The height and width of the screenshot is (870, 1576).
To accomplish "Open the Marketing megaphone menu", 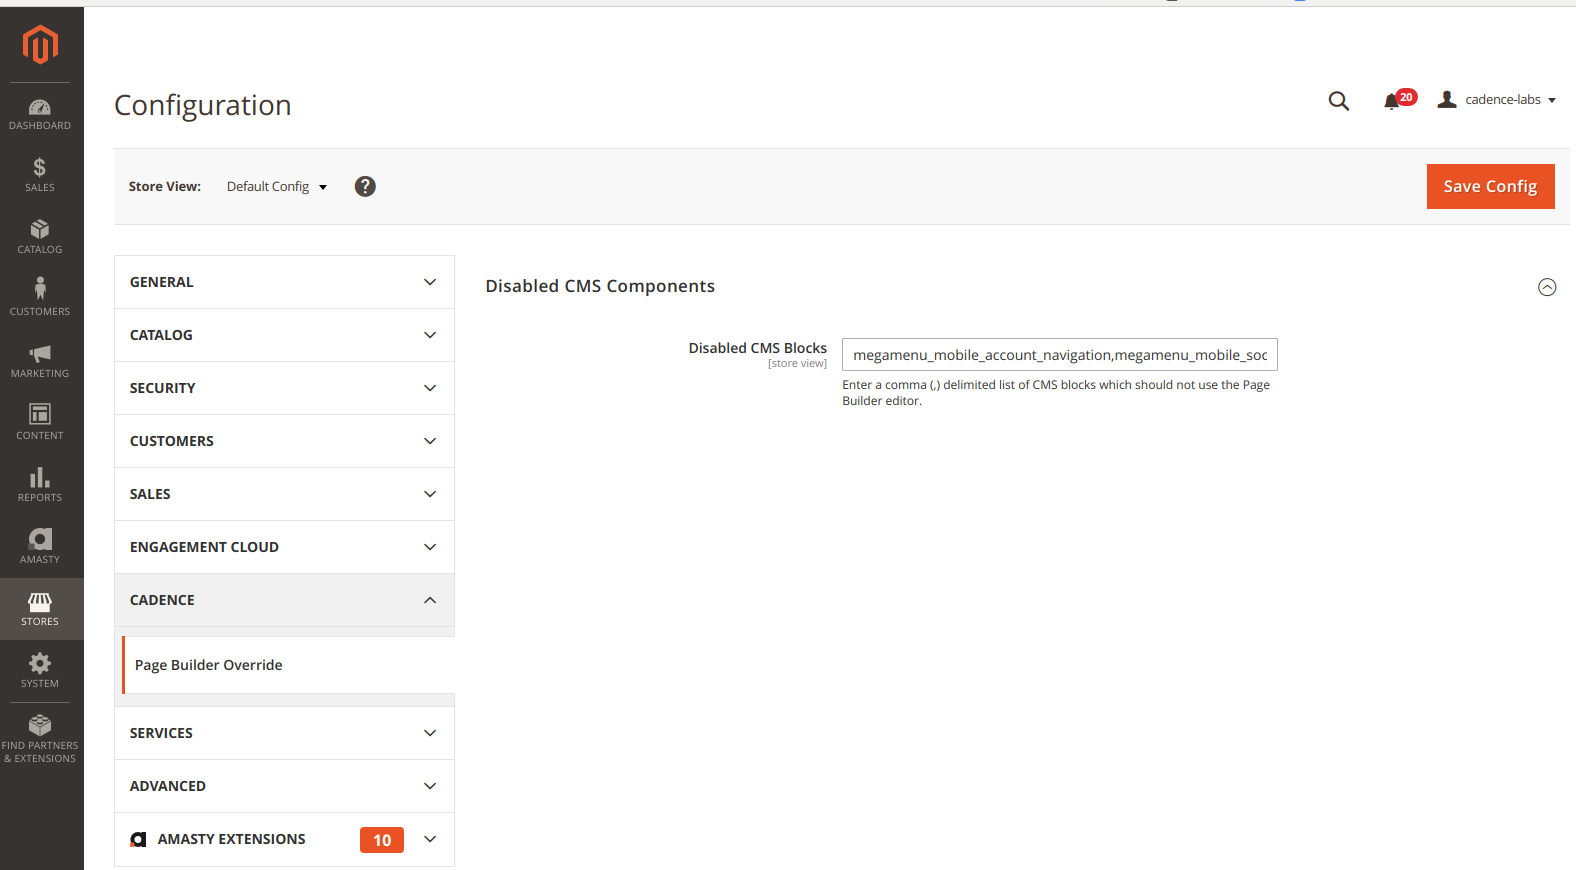I will click(40, 361).
